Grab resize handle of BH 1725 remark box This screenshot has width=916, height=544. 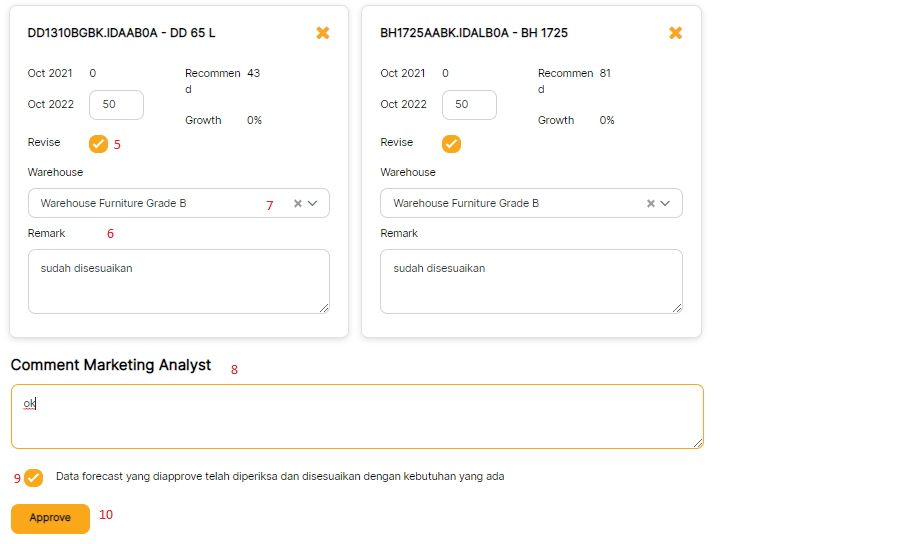click(677, 308)
